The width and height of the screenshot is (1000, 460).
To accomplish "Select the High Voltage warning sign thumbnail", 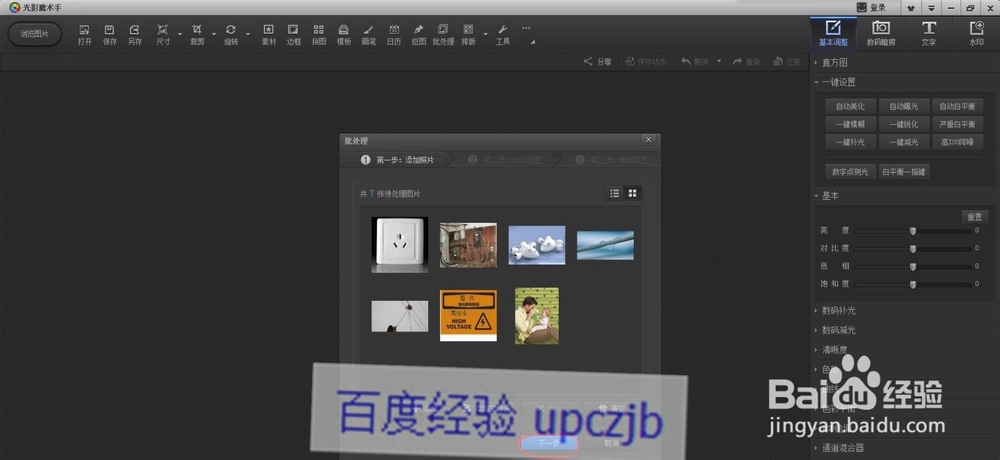I will (x=468, y=315).
